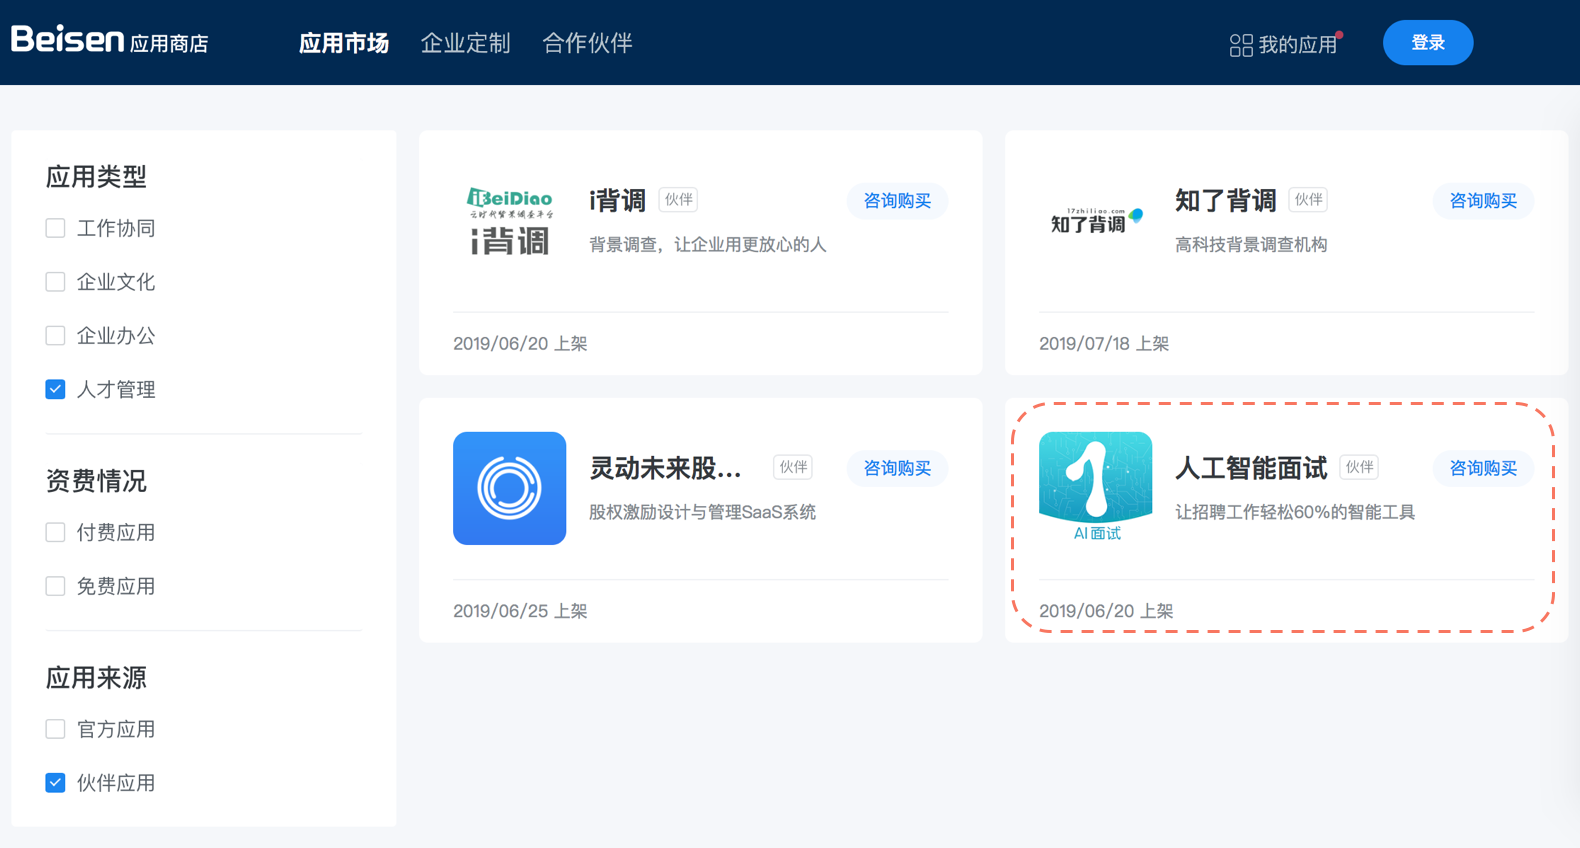Viewport: 1580px width, 848px height.
Task: Open the 人工智能面试 app title
Action: (1251, 468)
